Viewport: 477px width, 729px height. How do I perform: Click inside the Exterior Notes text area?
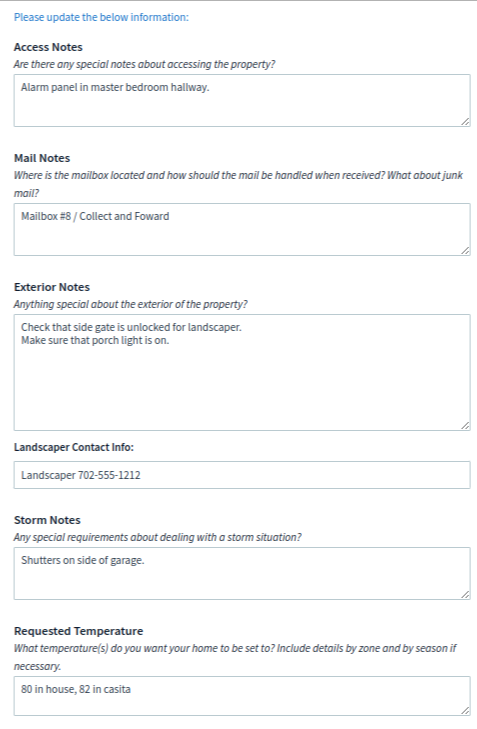click(x=242, y=372)
